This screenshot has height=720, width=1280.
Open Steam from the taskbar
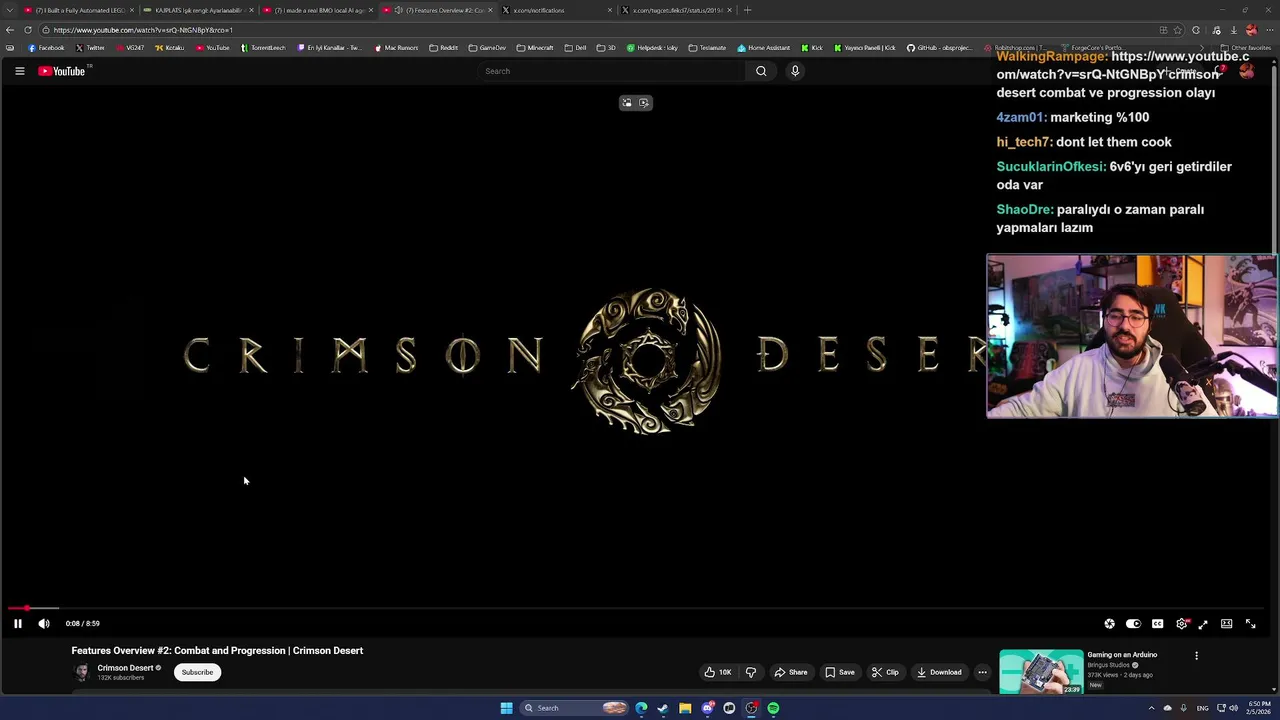point(663,708)
